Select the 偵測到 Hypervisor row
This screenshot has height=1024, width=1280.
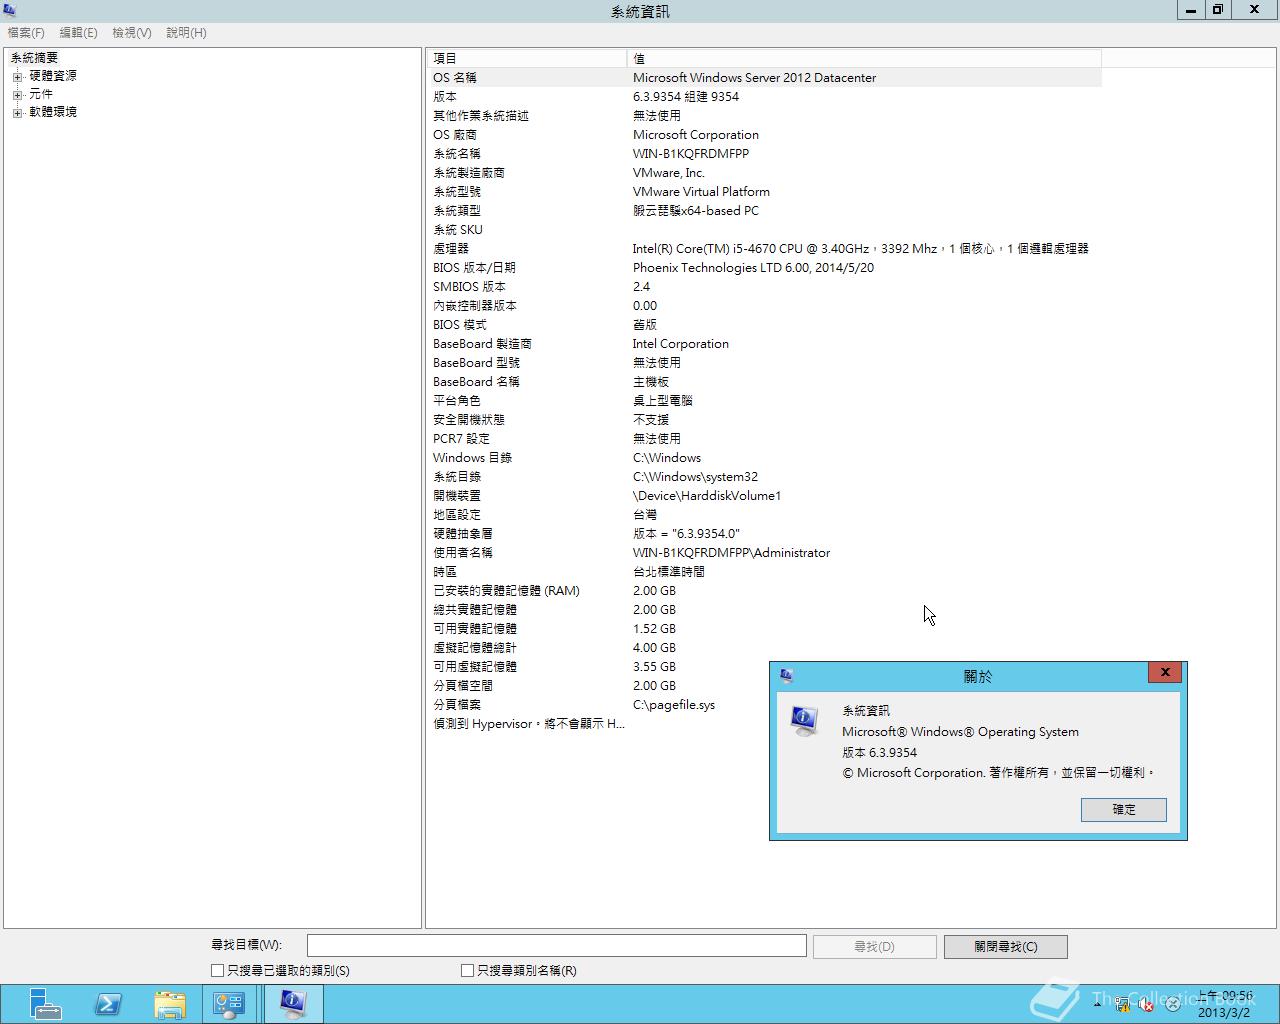tap(765, 723)
